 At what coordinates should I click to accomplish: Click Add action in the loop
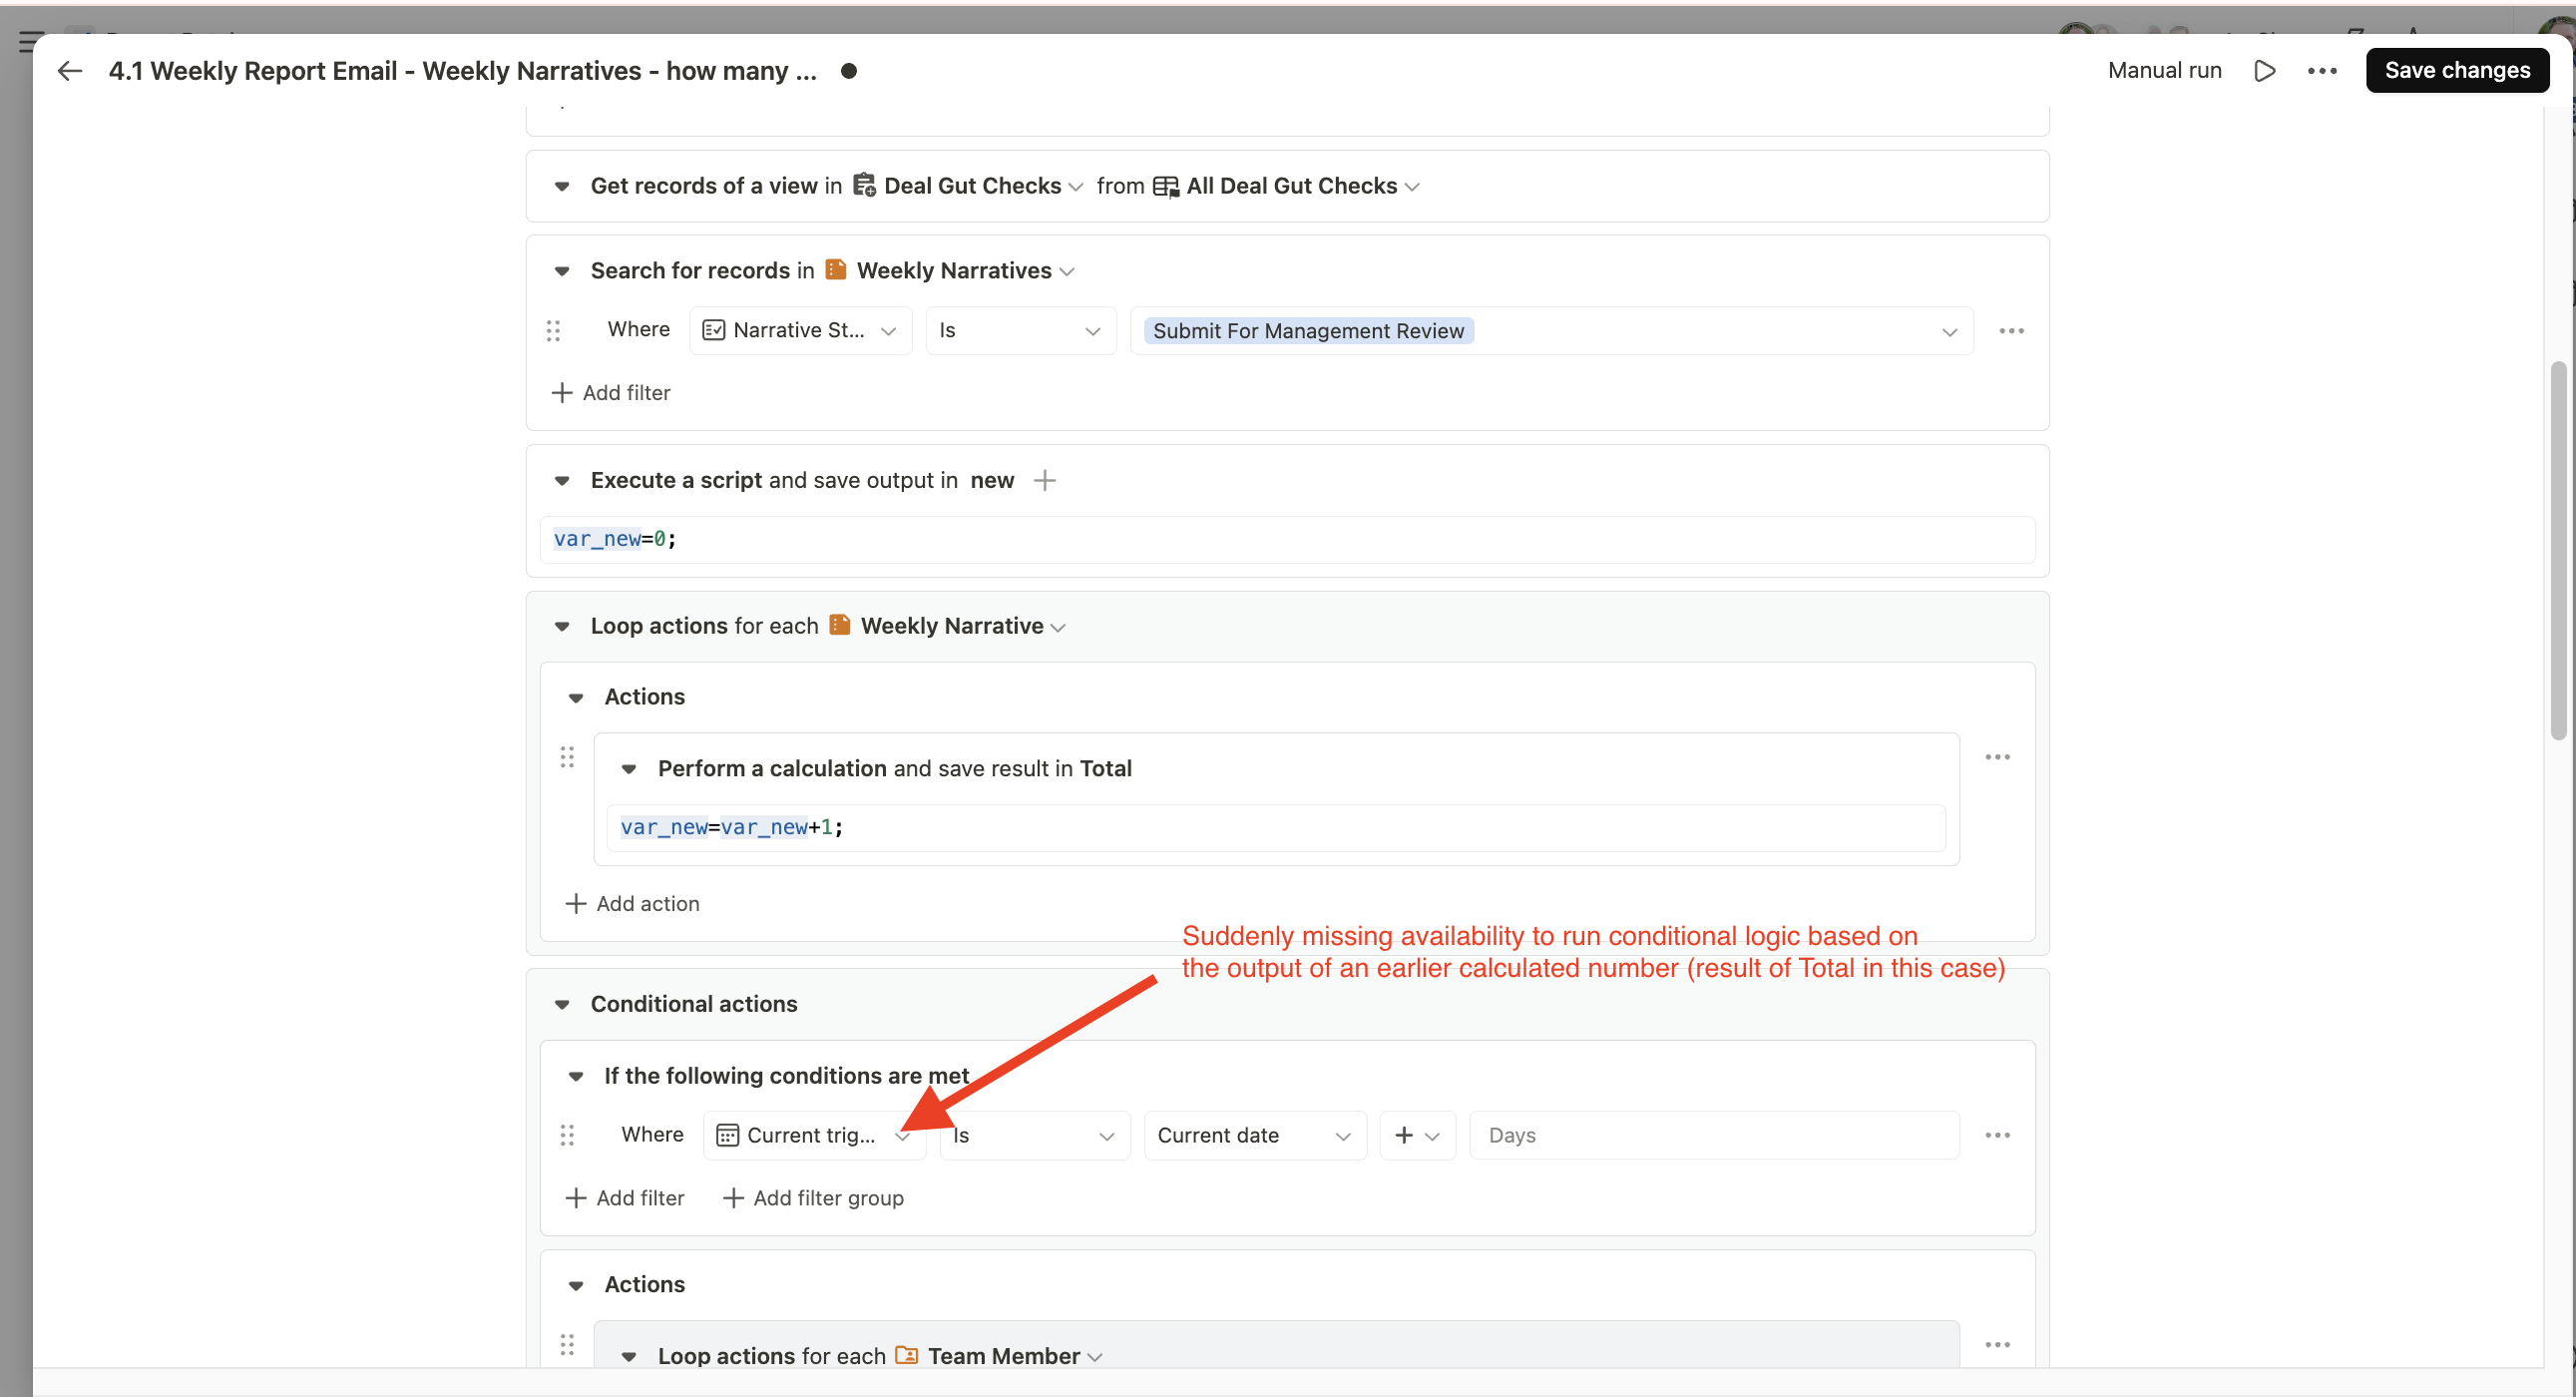(632, 904)
